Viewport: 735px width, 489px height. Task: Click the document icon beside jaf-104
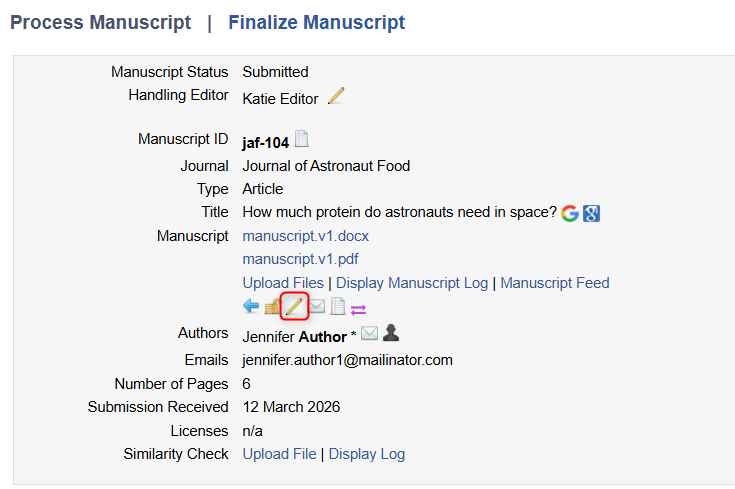pyautogui.click(x=301, y=141)
